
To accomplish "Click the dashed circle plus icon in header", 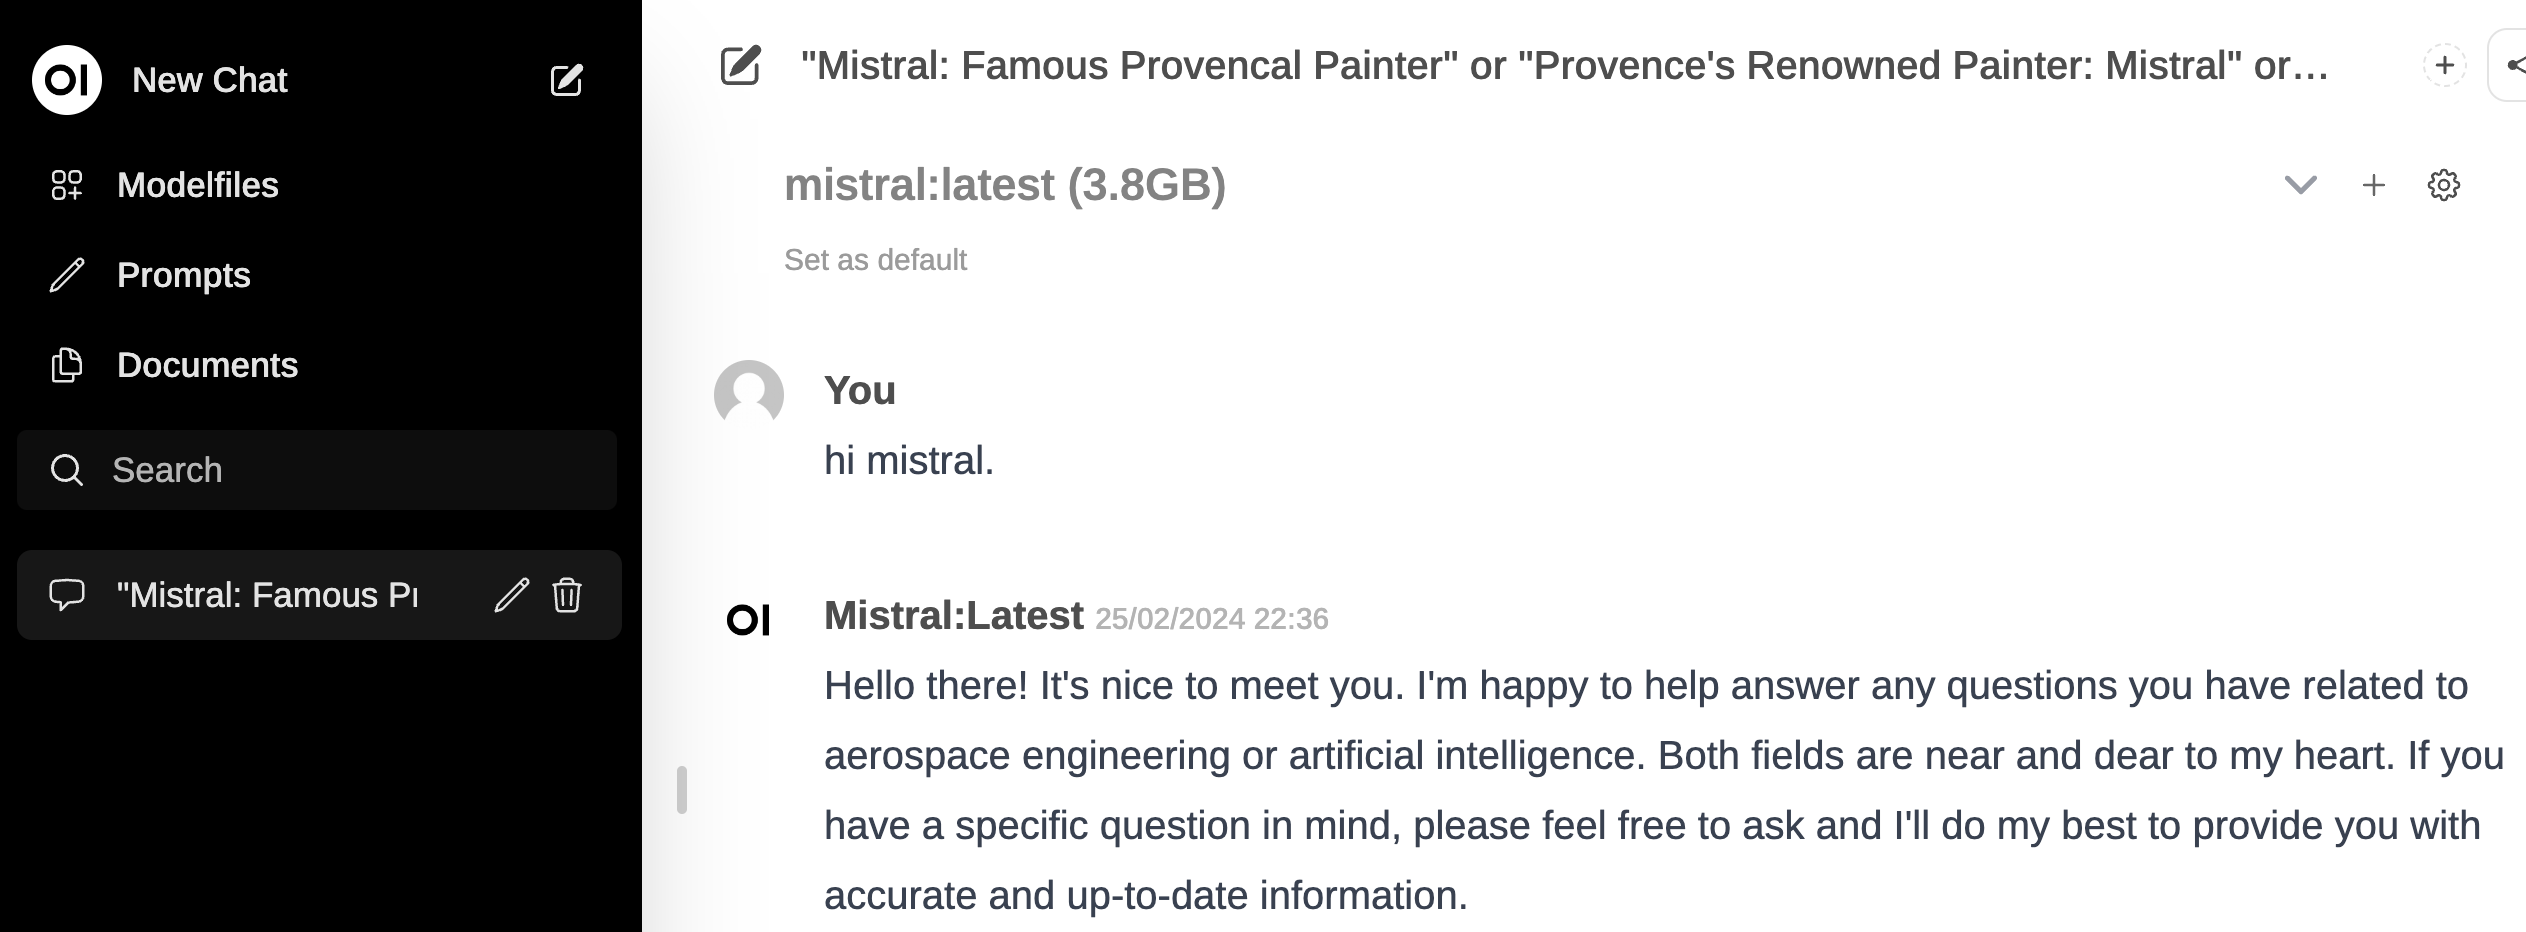I will pyautogui.click(x=2444, y=66).
